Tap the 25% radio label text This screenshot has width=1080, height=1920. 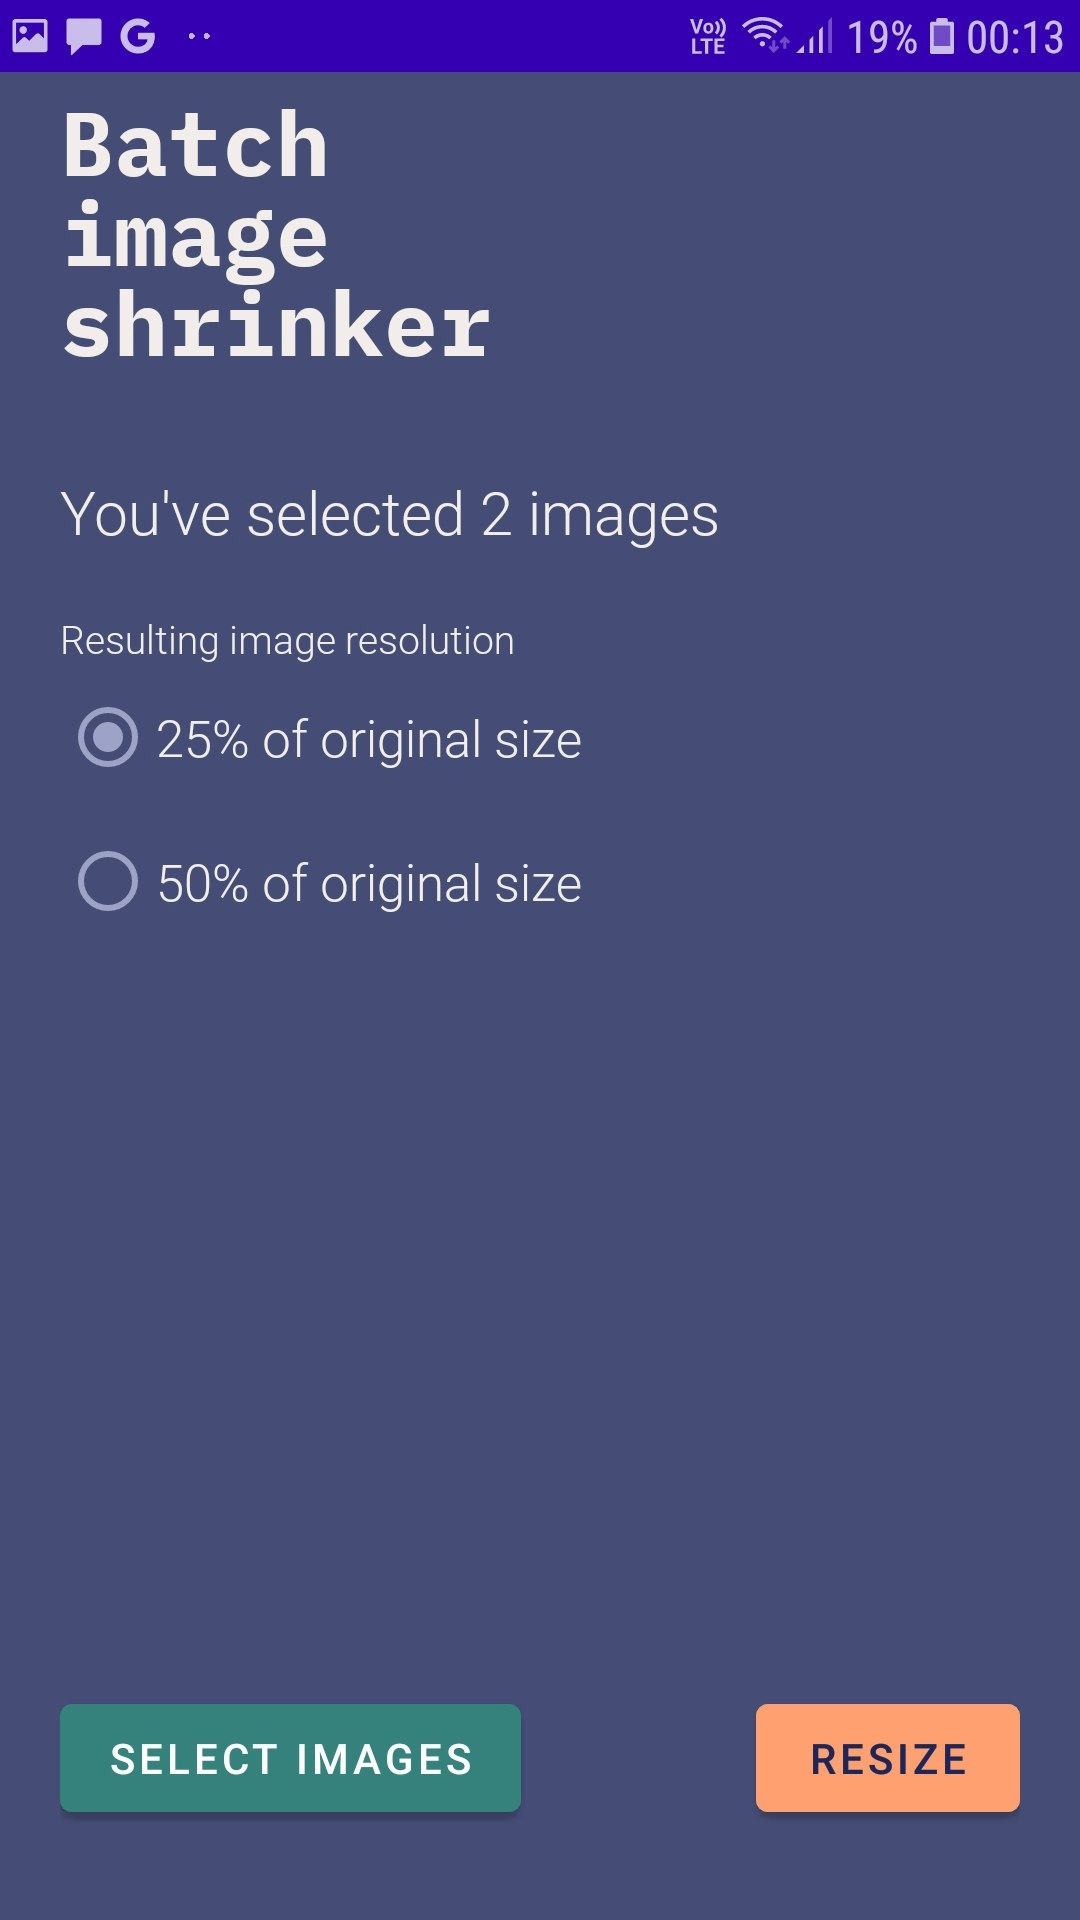click(x=369, y=740)
